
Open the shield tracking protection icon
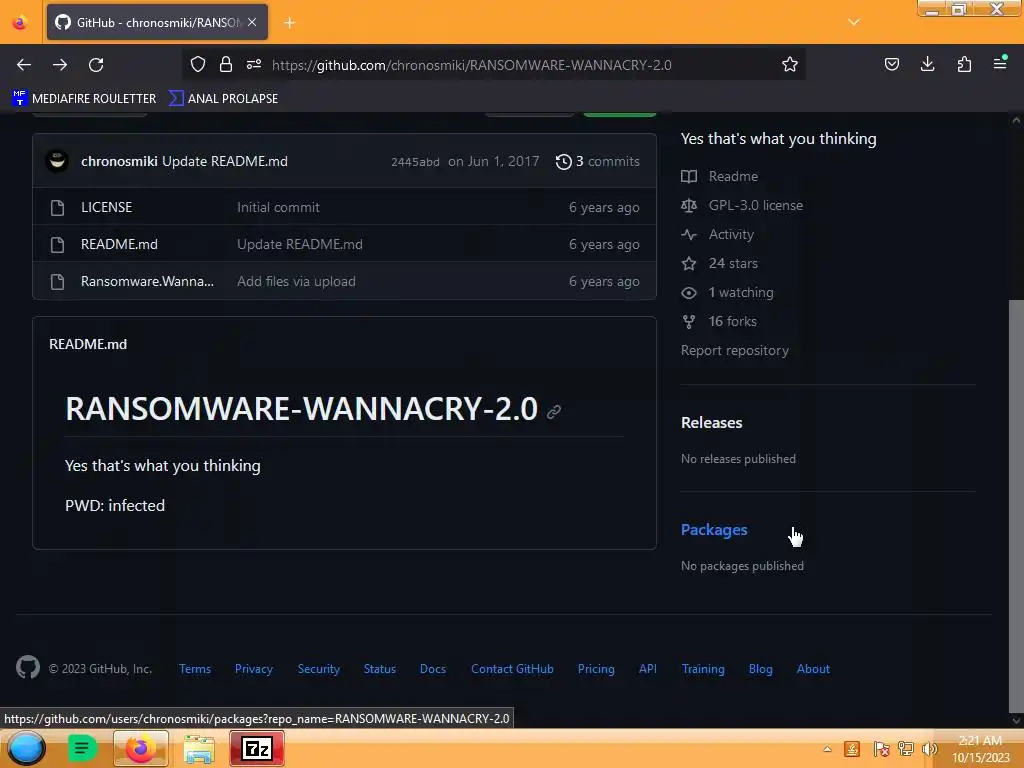[198, 64]
